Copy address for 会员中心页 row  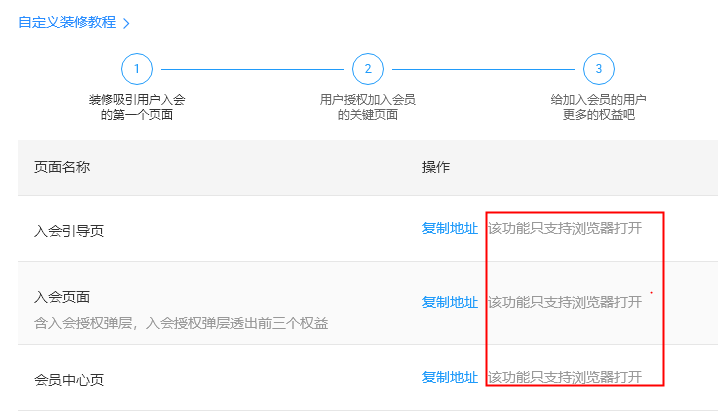450,377
